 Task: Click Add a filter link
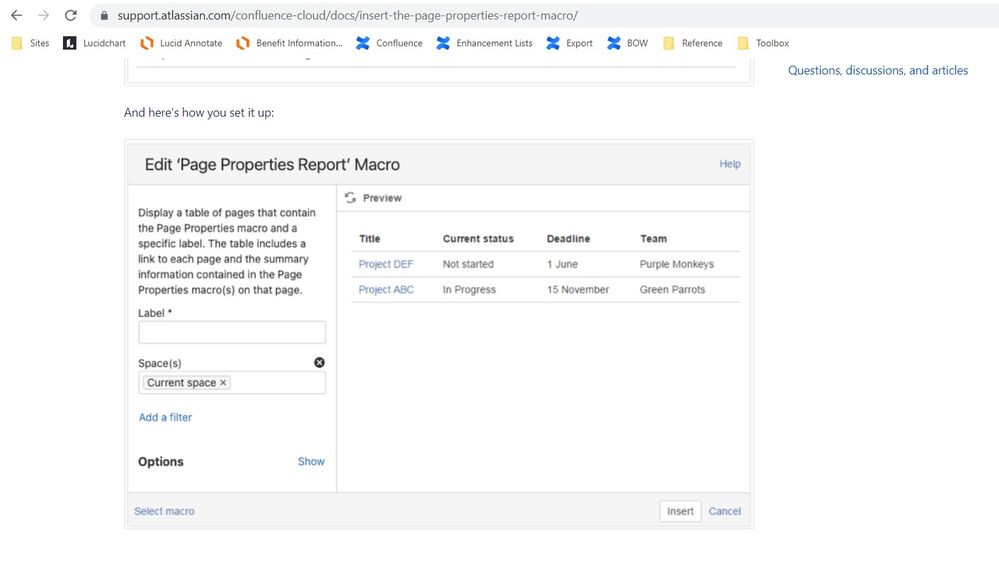[165, 417]
